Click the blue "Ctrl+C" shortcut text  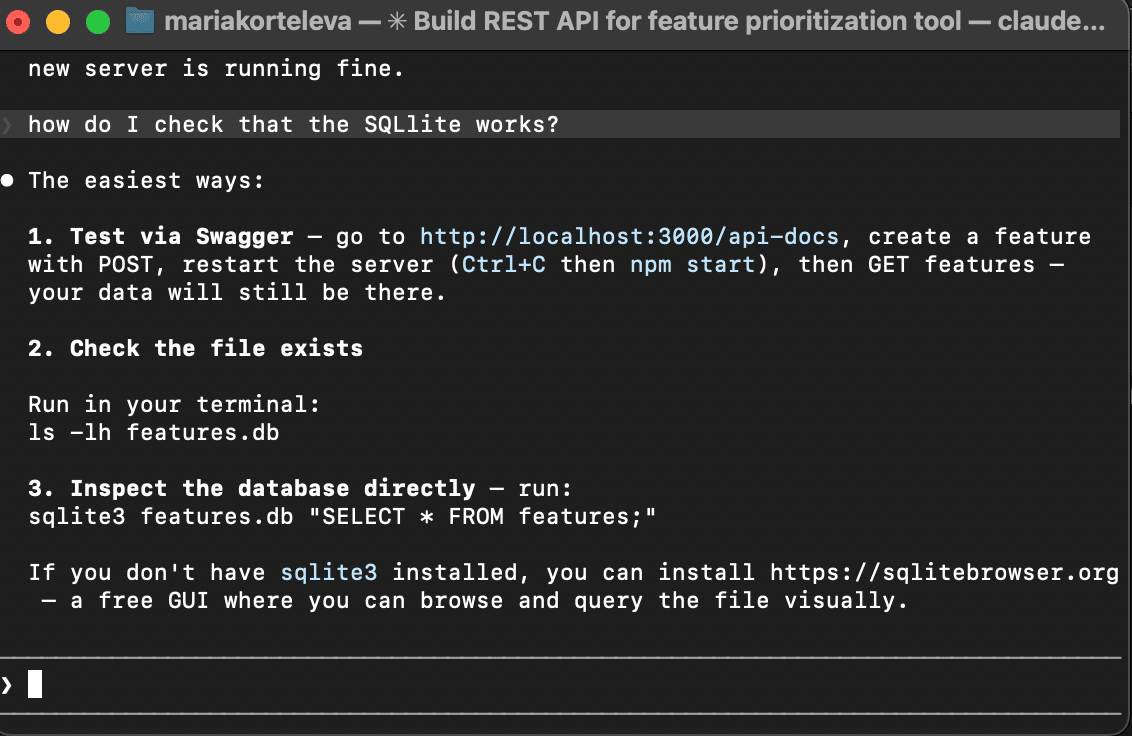[x=503, y=265]
